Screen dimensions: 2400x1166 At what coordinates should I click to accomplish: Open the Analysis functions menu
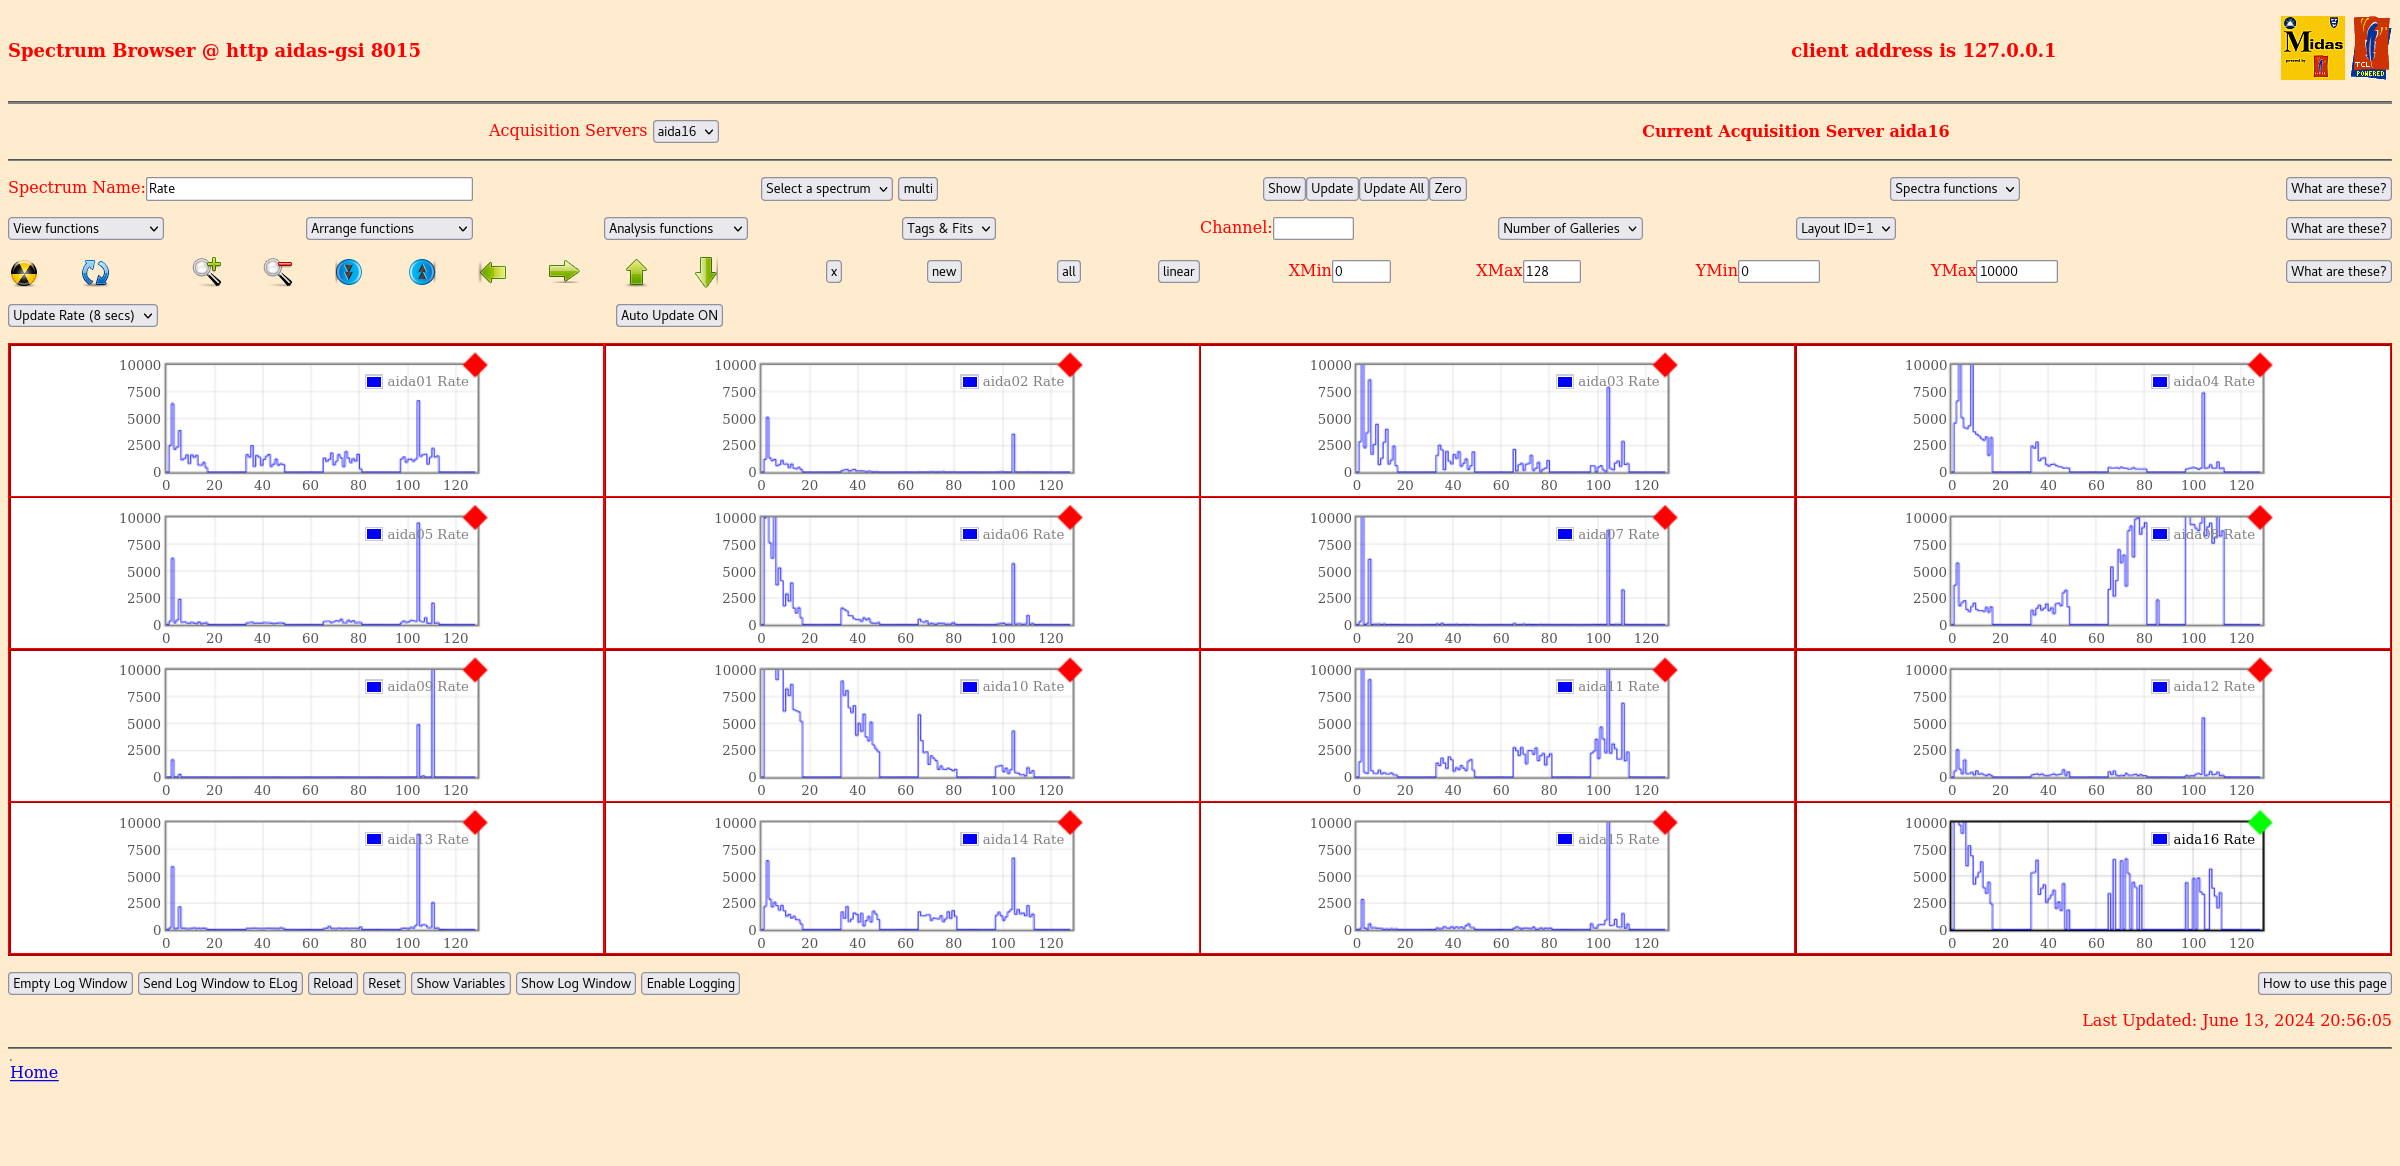click(674, 228)
